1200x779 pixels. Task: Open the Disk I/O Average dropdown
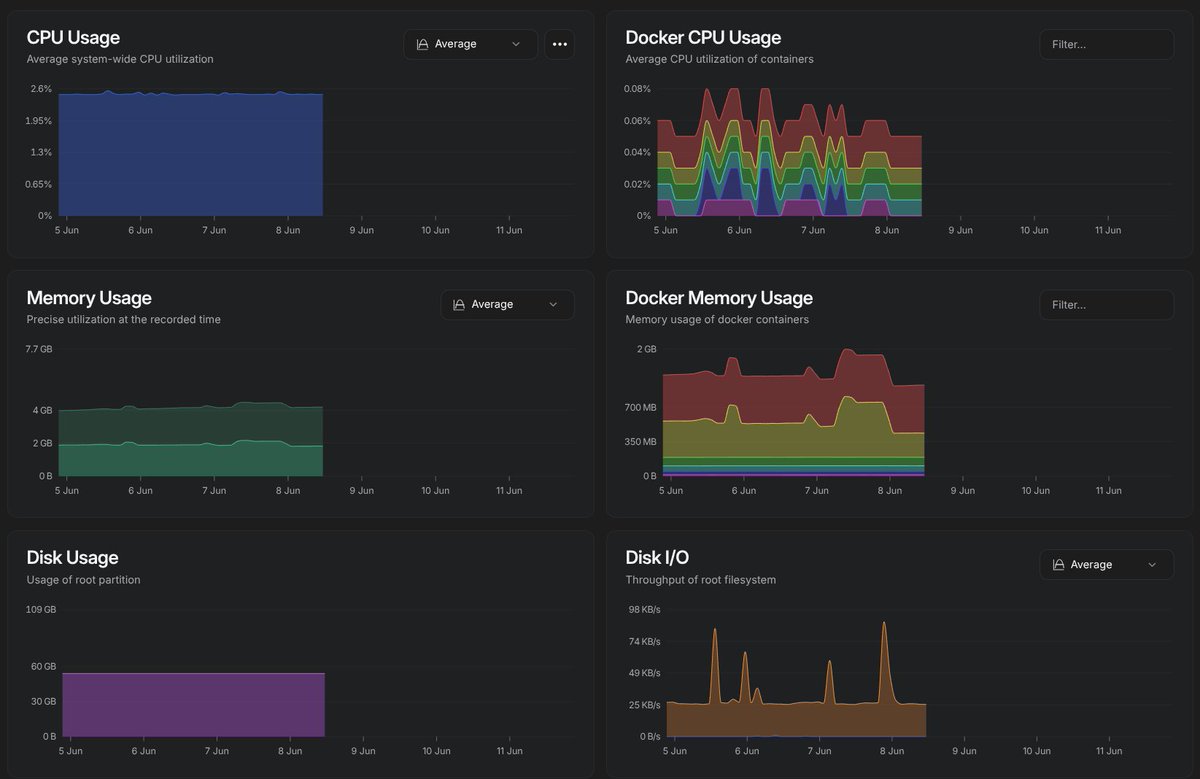pos(1106,565)
